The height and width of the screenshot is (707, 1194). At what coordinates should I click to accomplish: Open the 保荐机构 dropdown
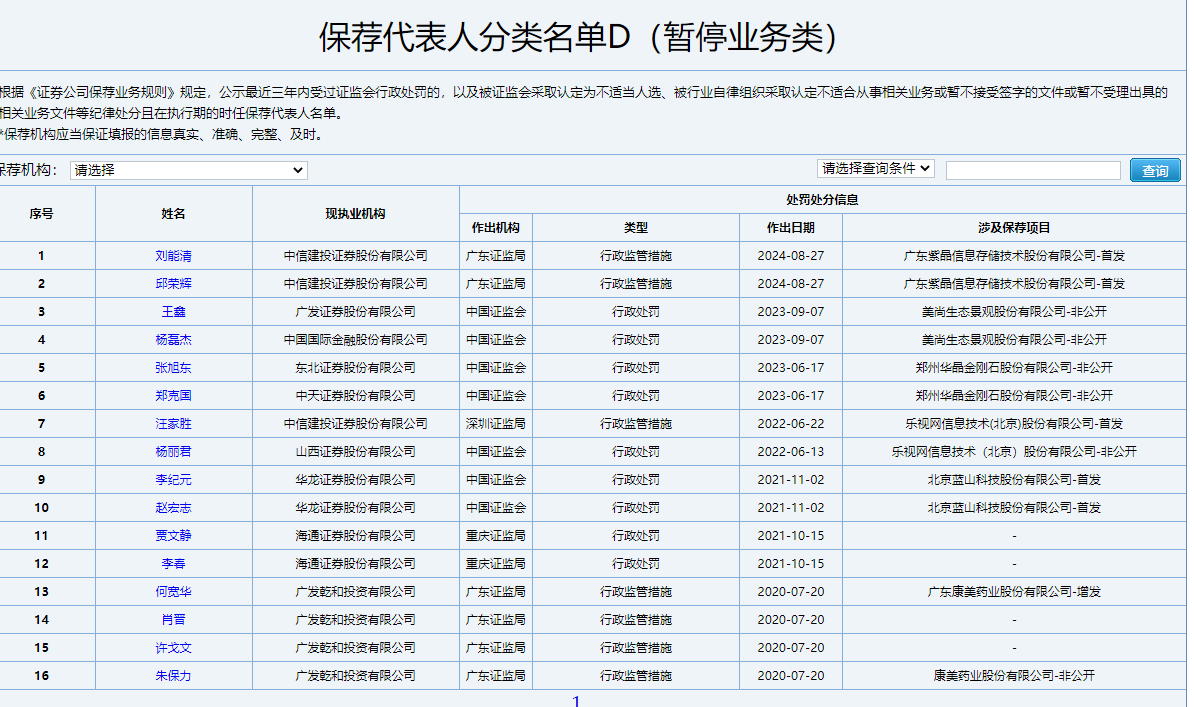188,171
